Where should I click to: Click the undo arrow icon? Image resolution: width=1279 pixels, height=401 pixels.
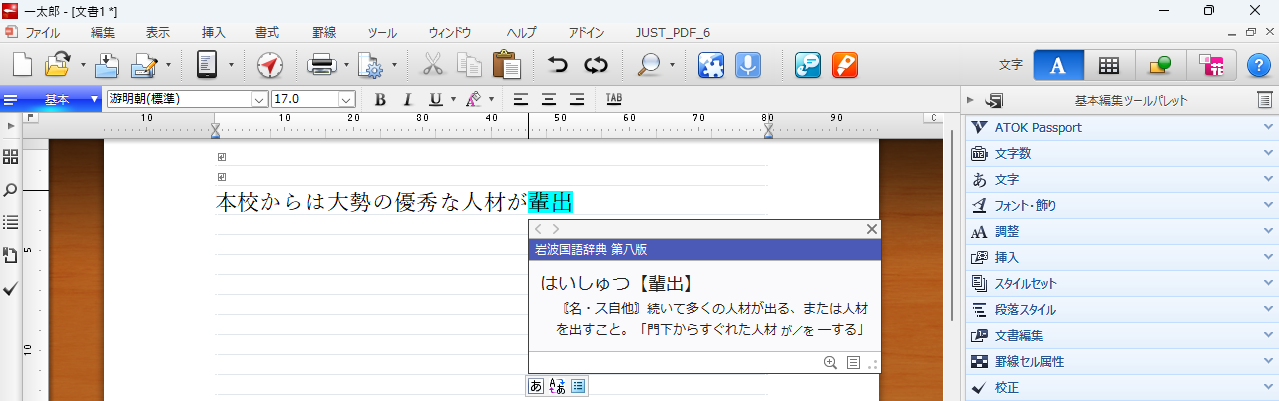coord(557,66)
